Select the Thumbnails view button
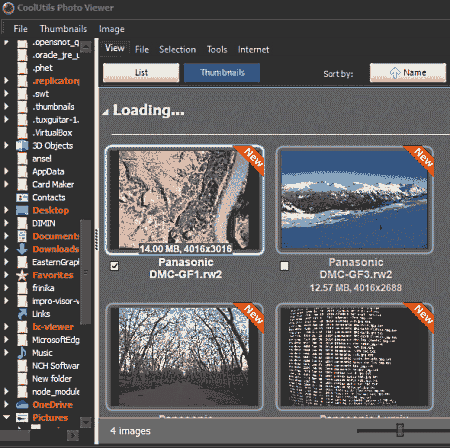The height and width of the screenshot is (448, 450). (222, 73)
